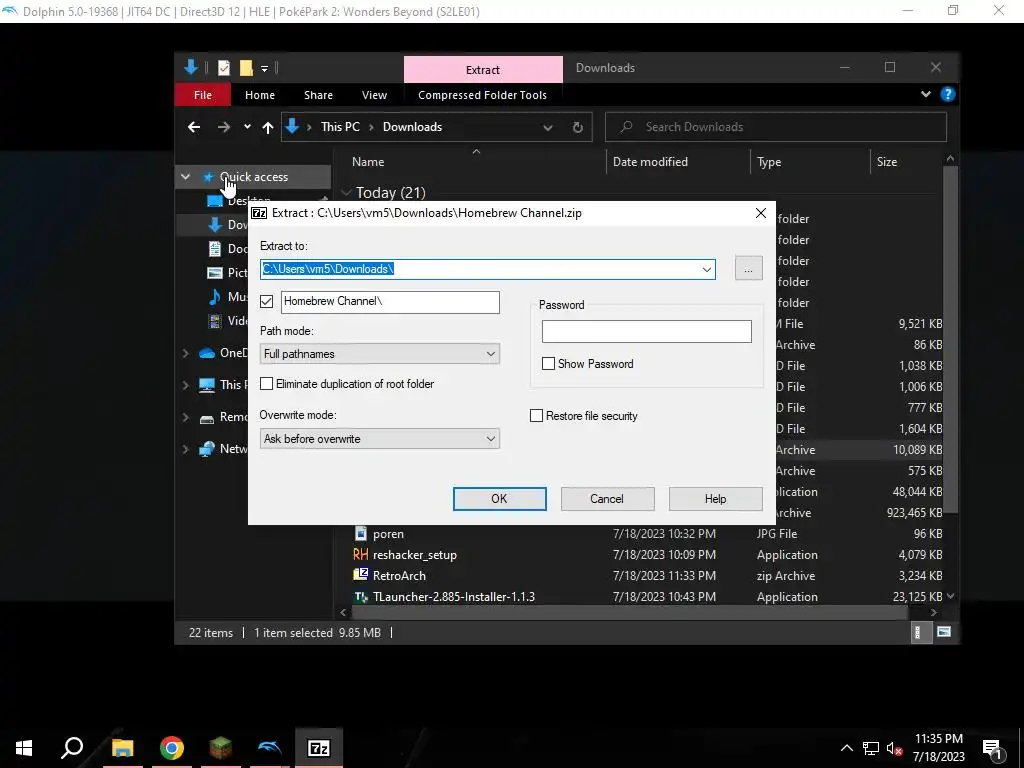The image size is (1024, 768).
Task: Expand the ribbon with the chevron
Action: (925, 95)
